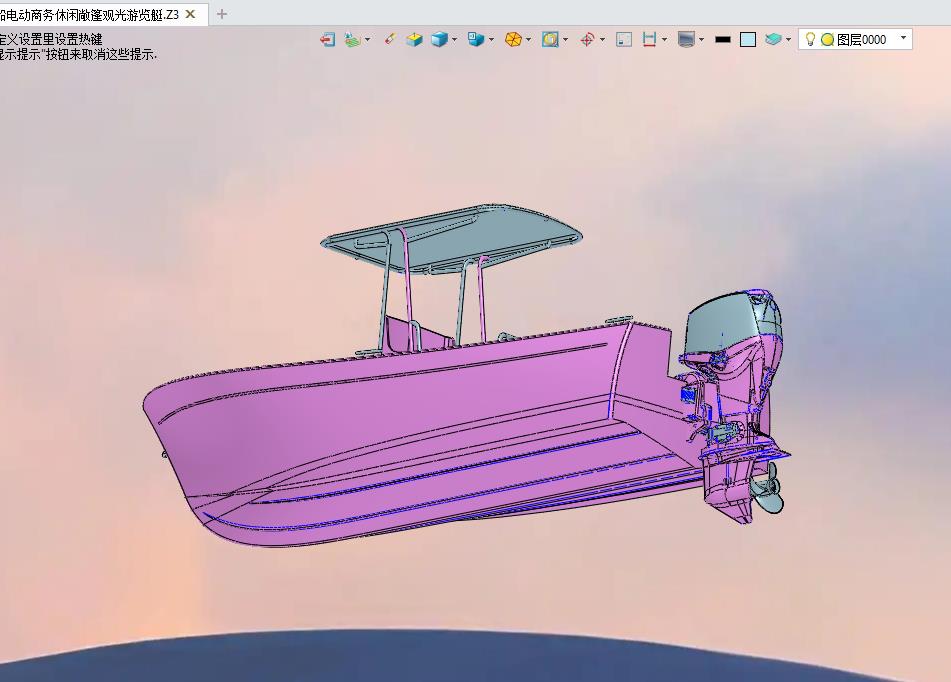Select the red eraser/pencil toolbar icon

pyautogui.click(x=389, y=40)
